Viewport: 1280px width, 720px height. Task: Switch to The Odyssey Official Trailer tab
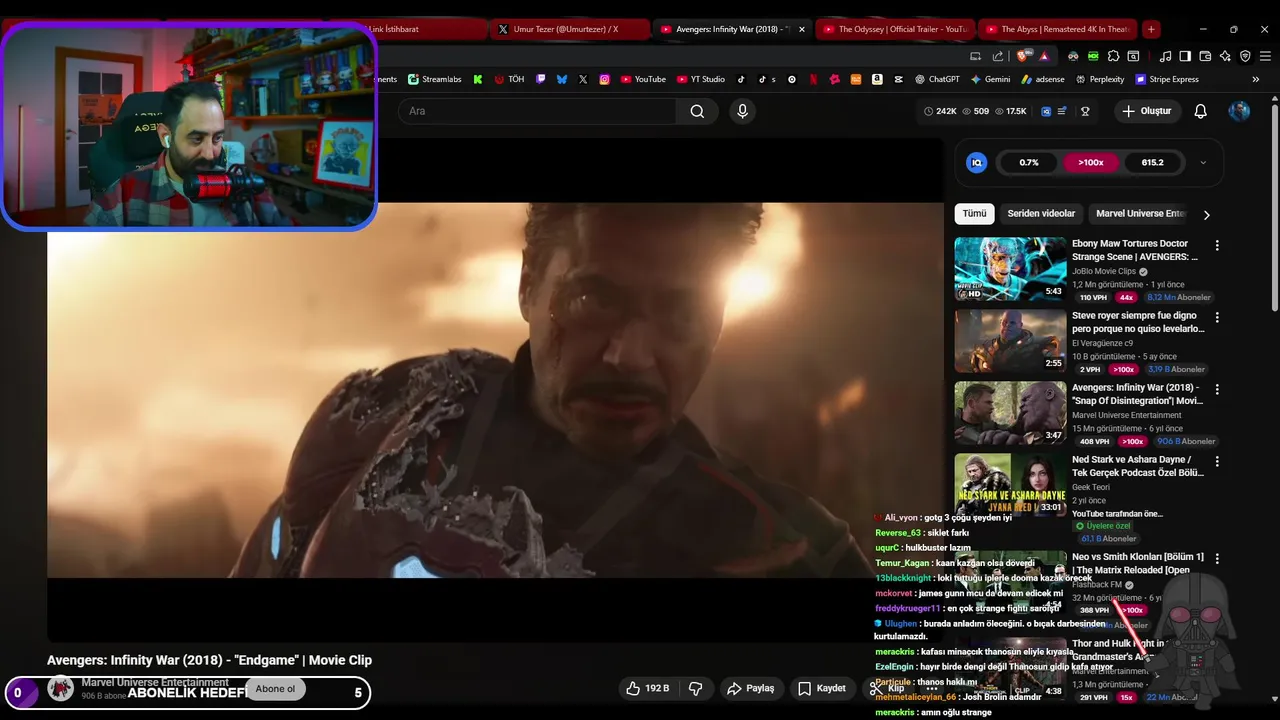894,29
